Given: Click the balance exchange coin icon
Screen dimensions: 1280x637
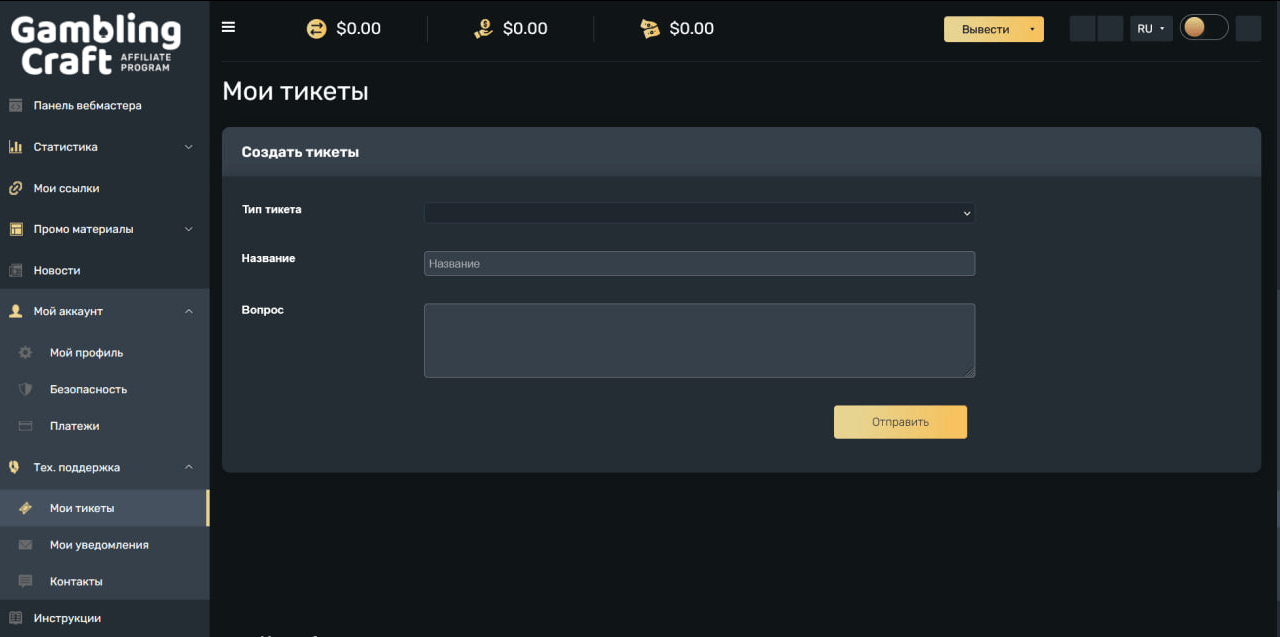Looking at the screenshot, I should [x=317, y=29].
